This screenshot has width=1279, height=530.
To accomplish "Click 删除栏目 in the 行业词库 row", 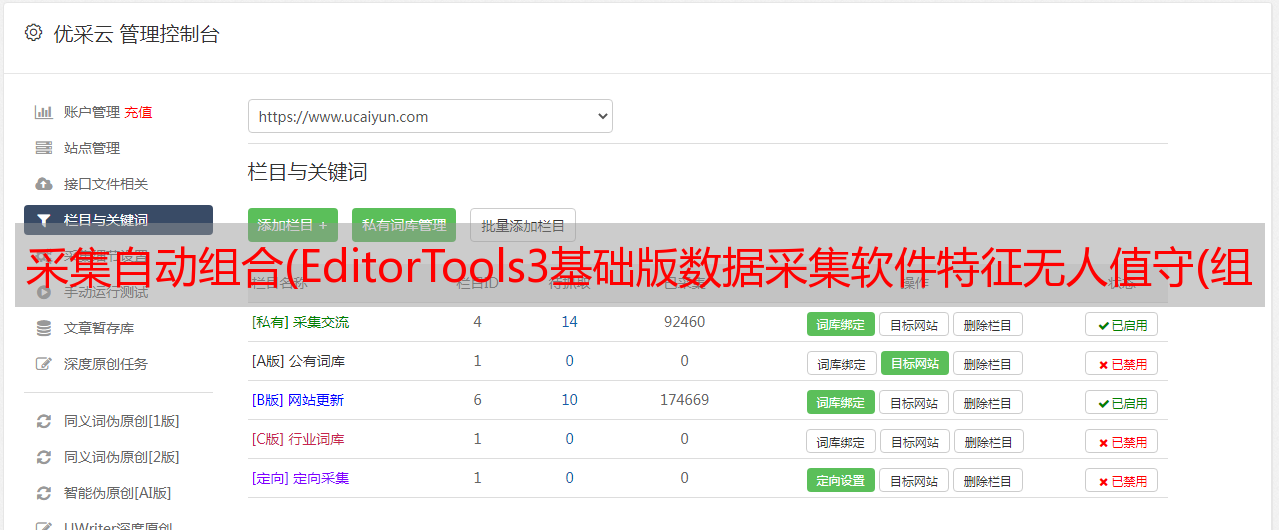I will [989, 441].
